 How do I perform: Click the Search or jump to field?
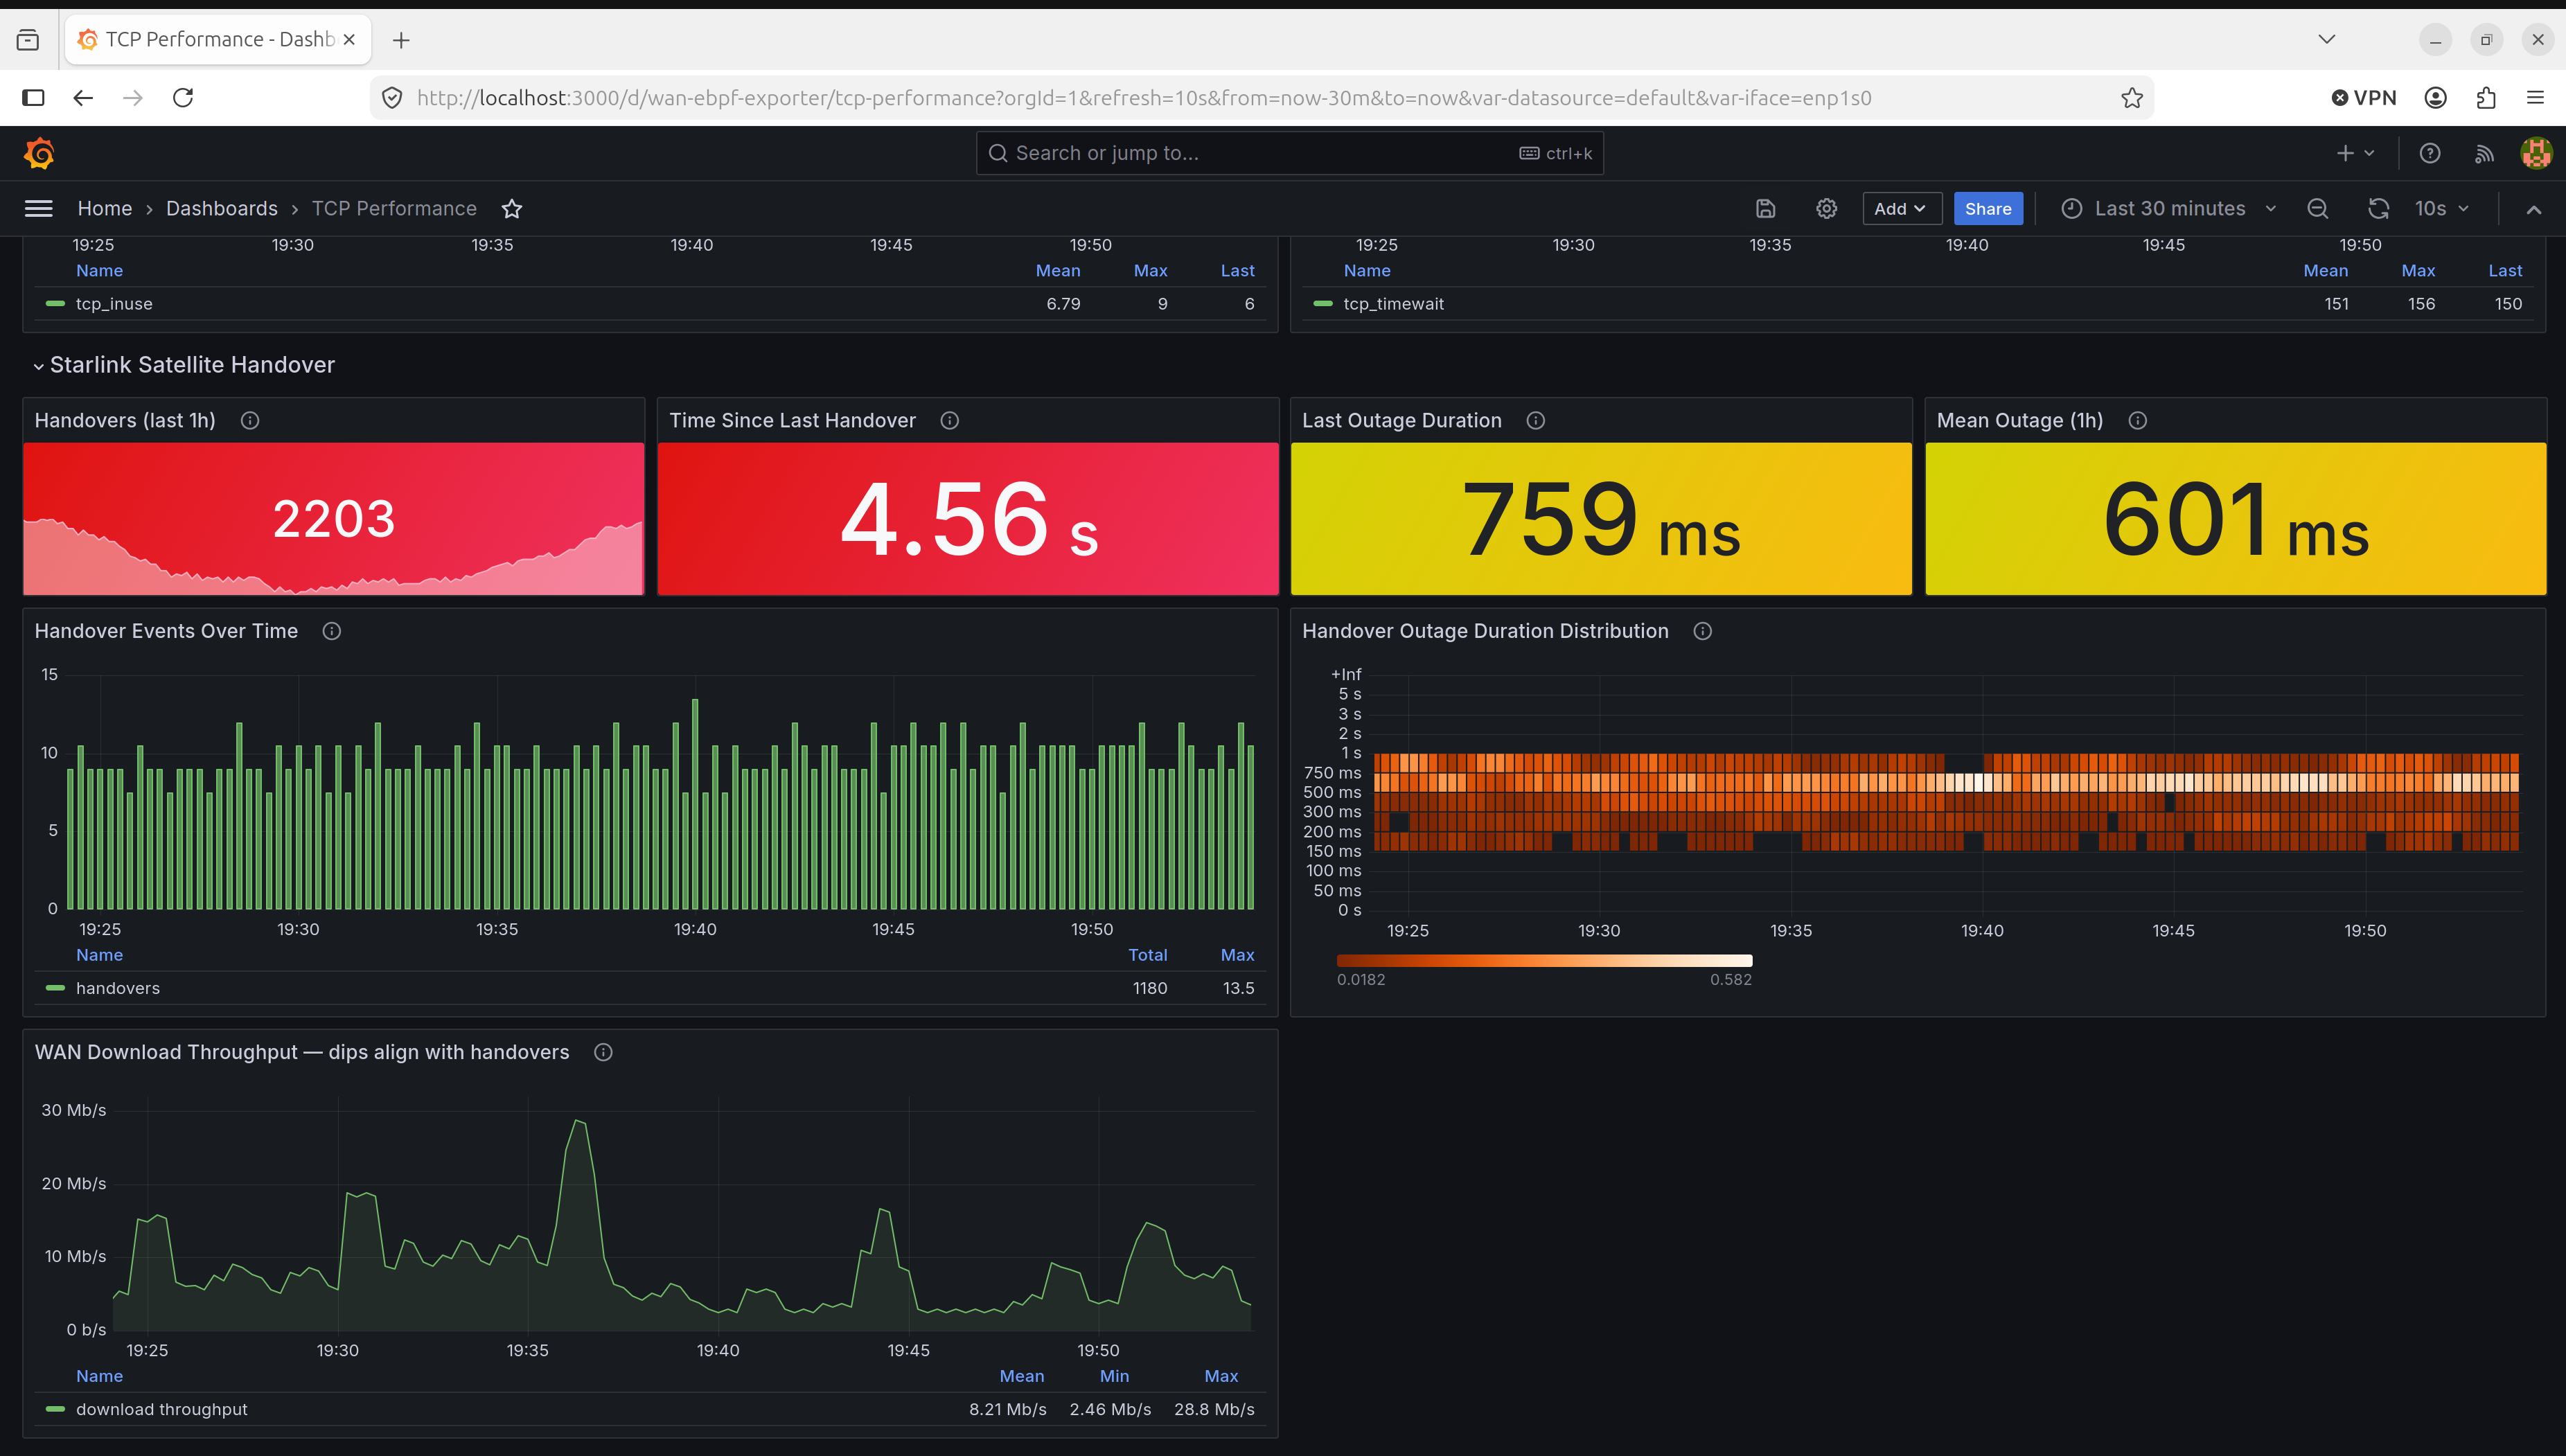click(x=1289, y=153)
